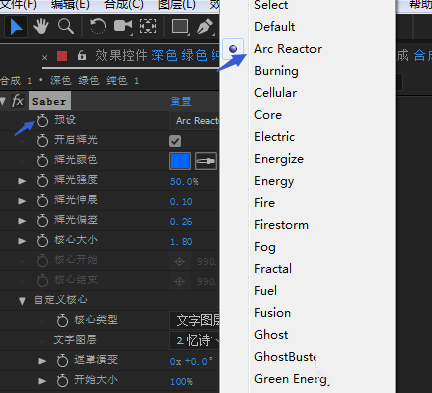Toggle stopwatch for 辉光偏差
Screen dimensions: 432x393
click(42, 221)
